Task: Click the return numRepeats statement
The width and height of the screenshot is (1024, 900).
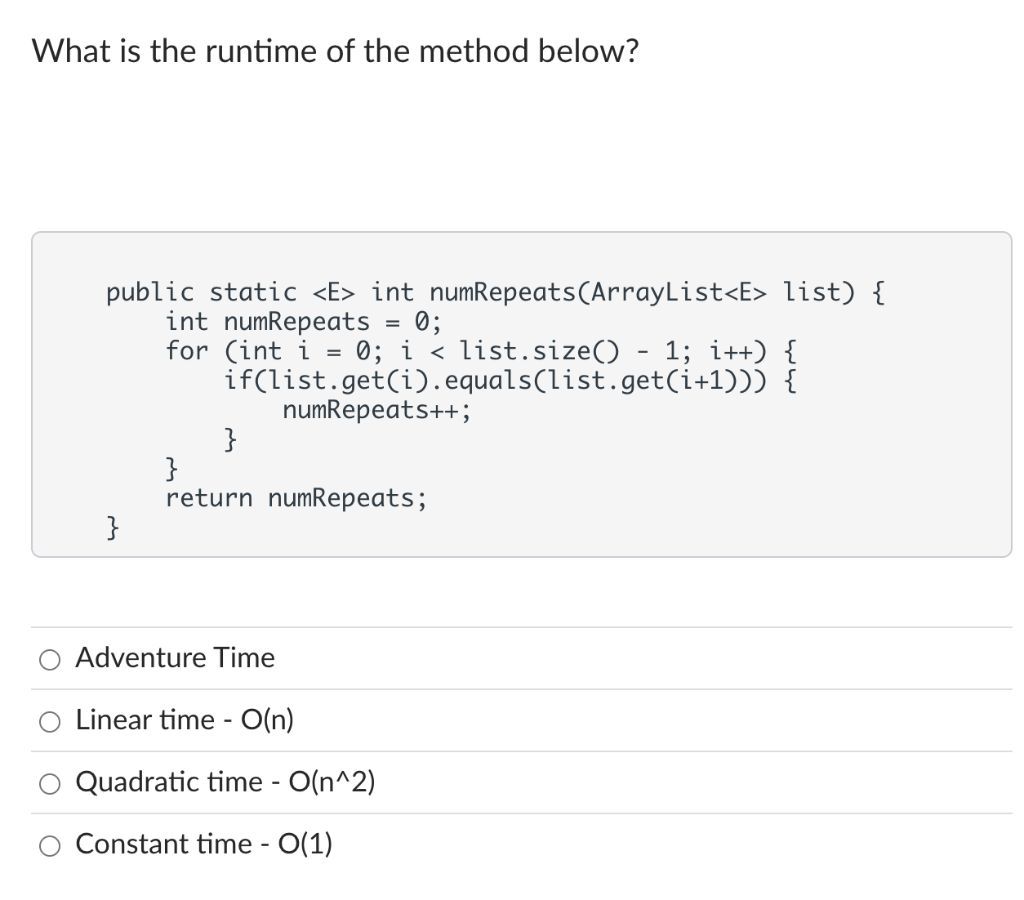Action: point(297,497)
